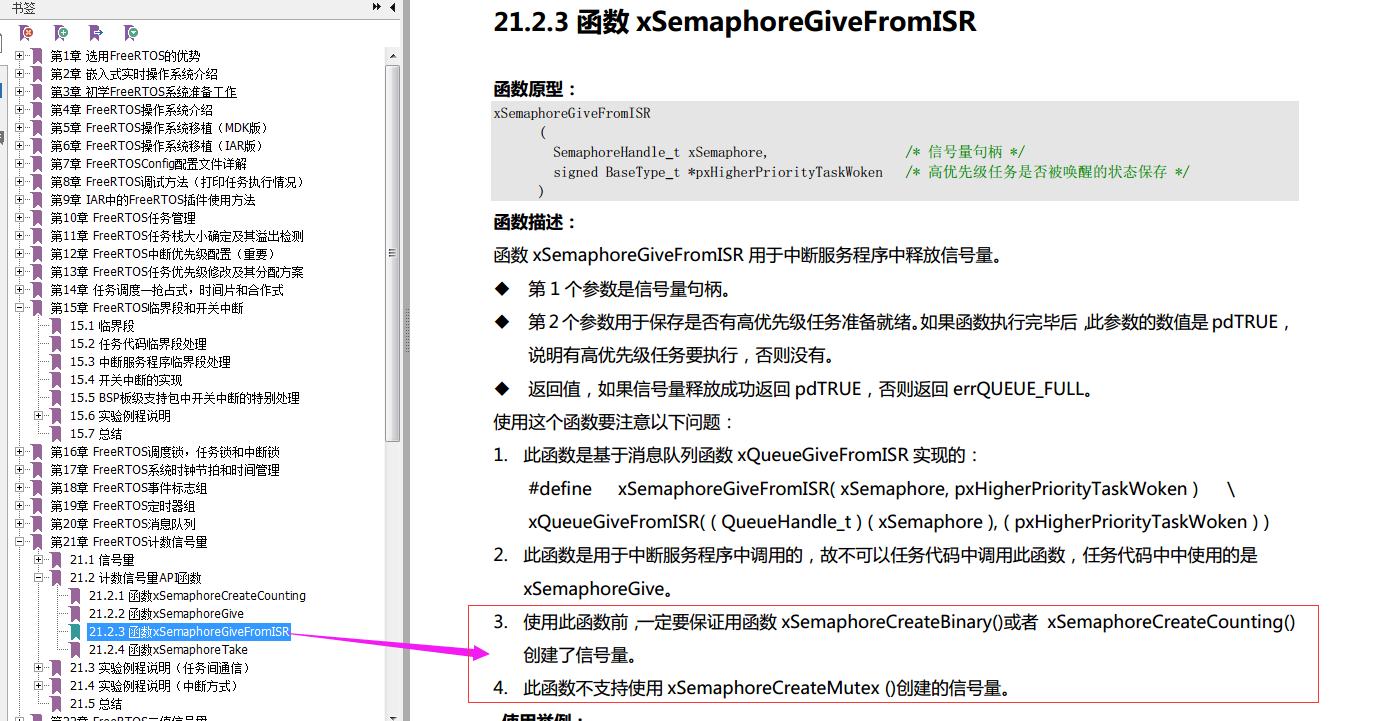Open bookmark 第5章 FreeRTOS操作系统移植（MDK版）
The image size is (1385, 721).
(x=159, y=128)
